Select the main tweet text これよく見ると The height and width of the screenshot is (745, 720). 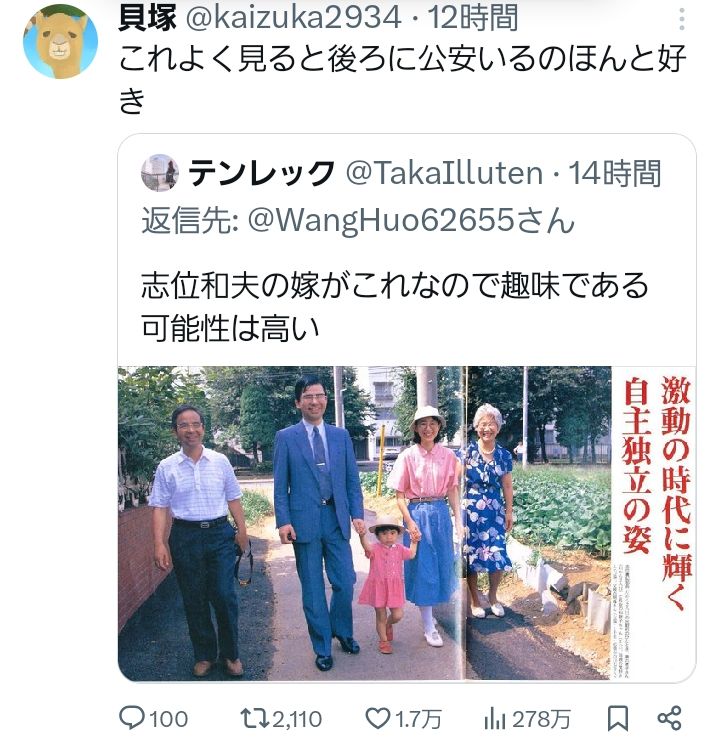point(403,80)
